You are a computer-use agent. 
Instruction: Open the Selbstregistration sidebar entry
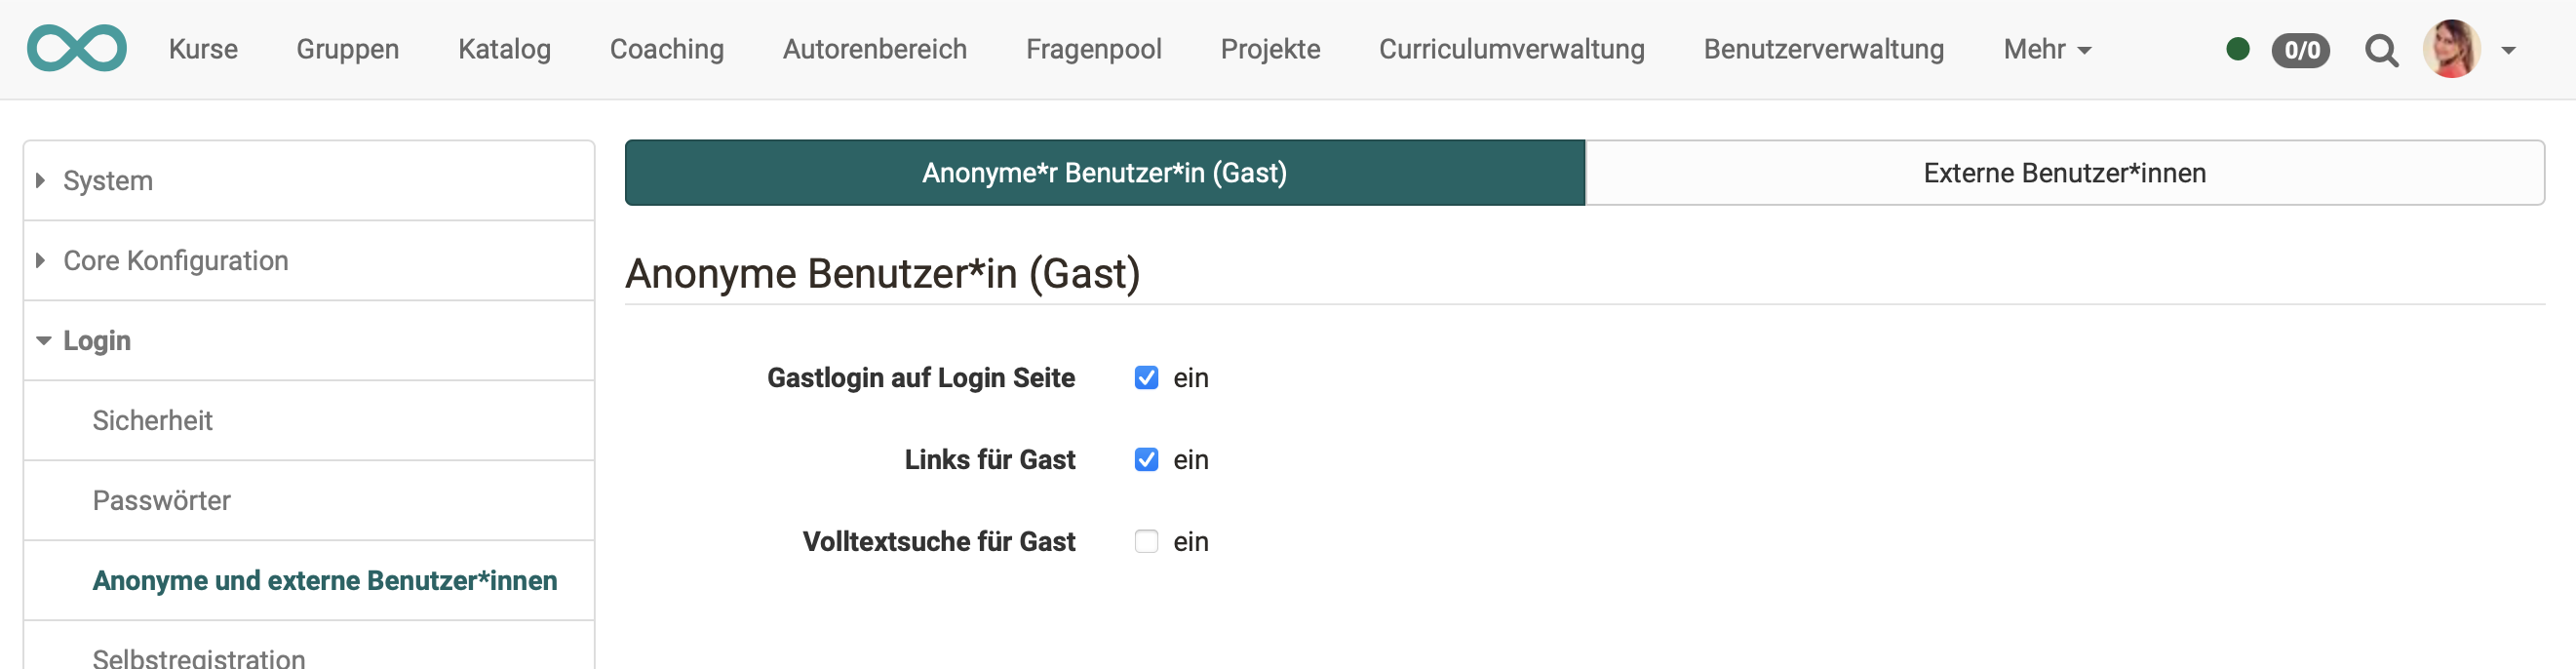coord(198,655)
